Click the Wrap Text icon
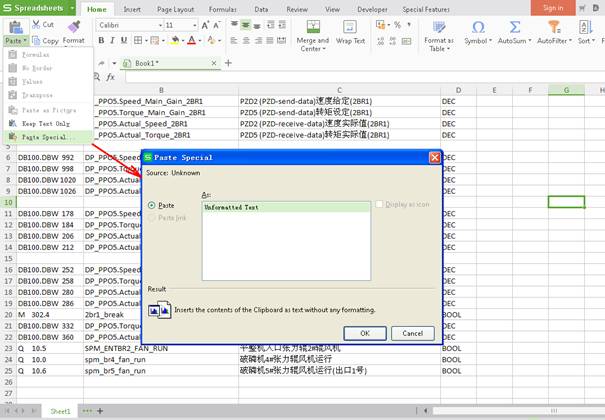The width and height of the screenshot is (605, 420). tap(350, 26)
